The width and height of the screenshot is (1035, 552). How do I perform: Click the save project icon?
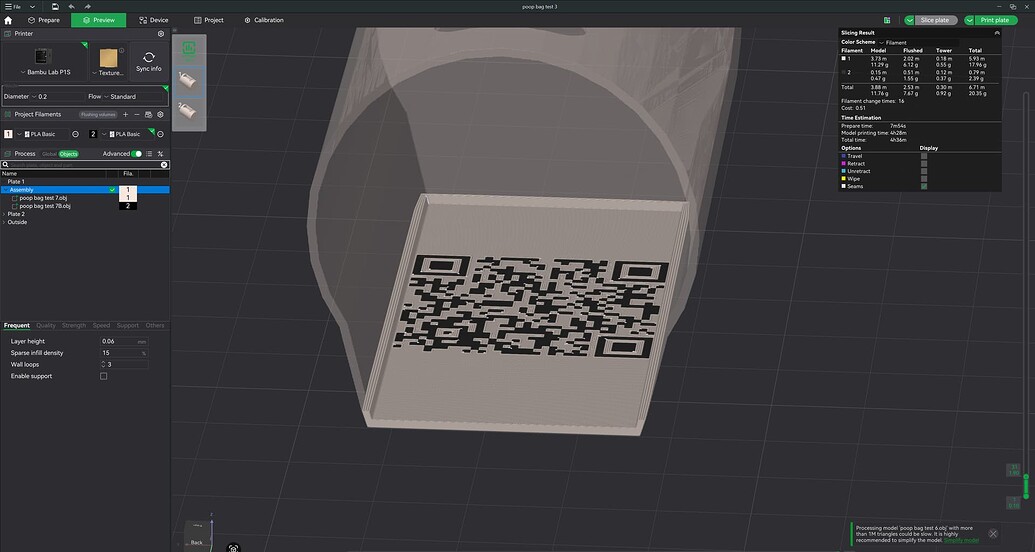(x=55, y=7)
